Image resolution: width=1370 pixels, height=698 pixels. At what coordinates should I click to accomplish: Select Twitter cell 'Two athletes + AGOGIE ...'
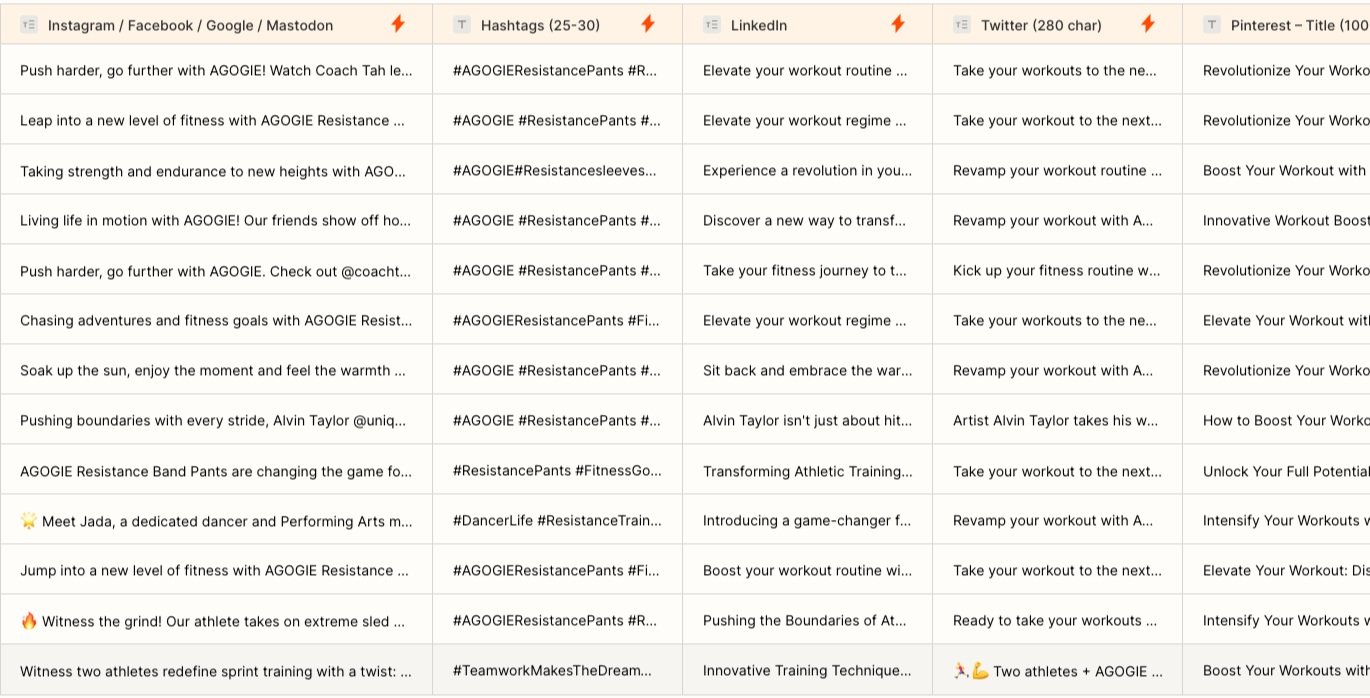[1057, 670]
